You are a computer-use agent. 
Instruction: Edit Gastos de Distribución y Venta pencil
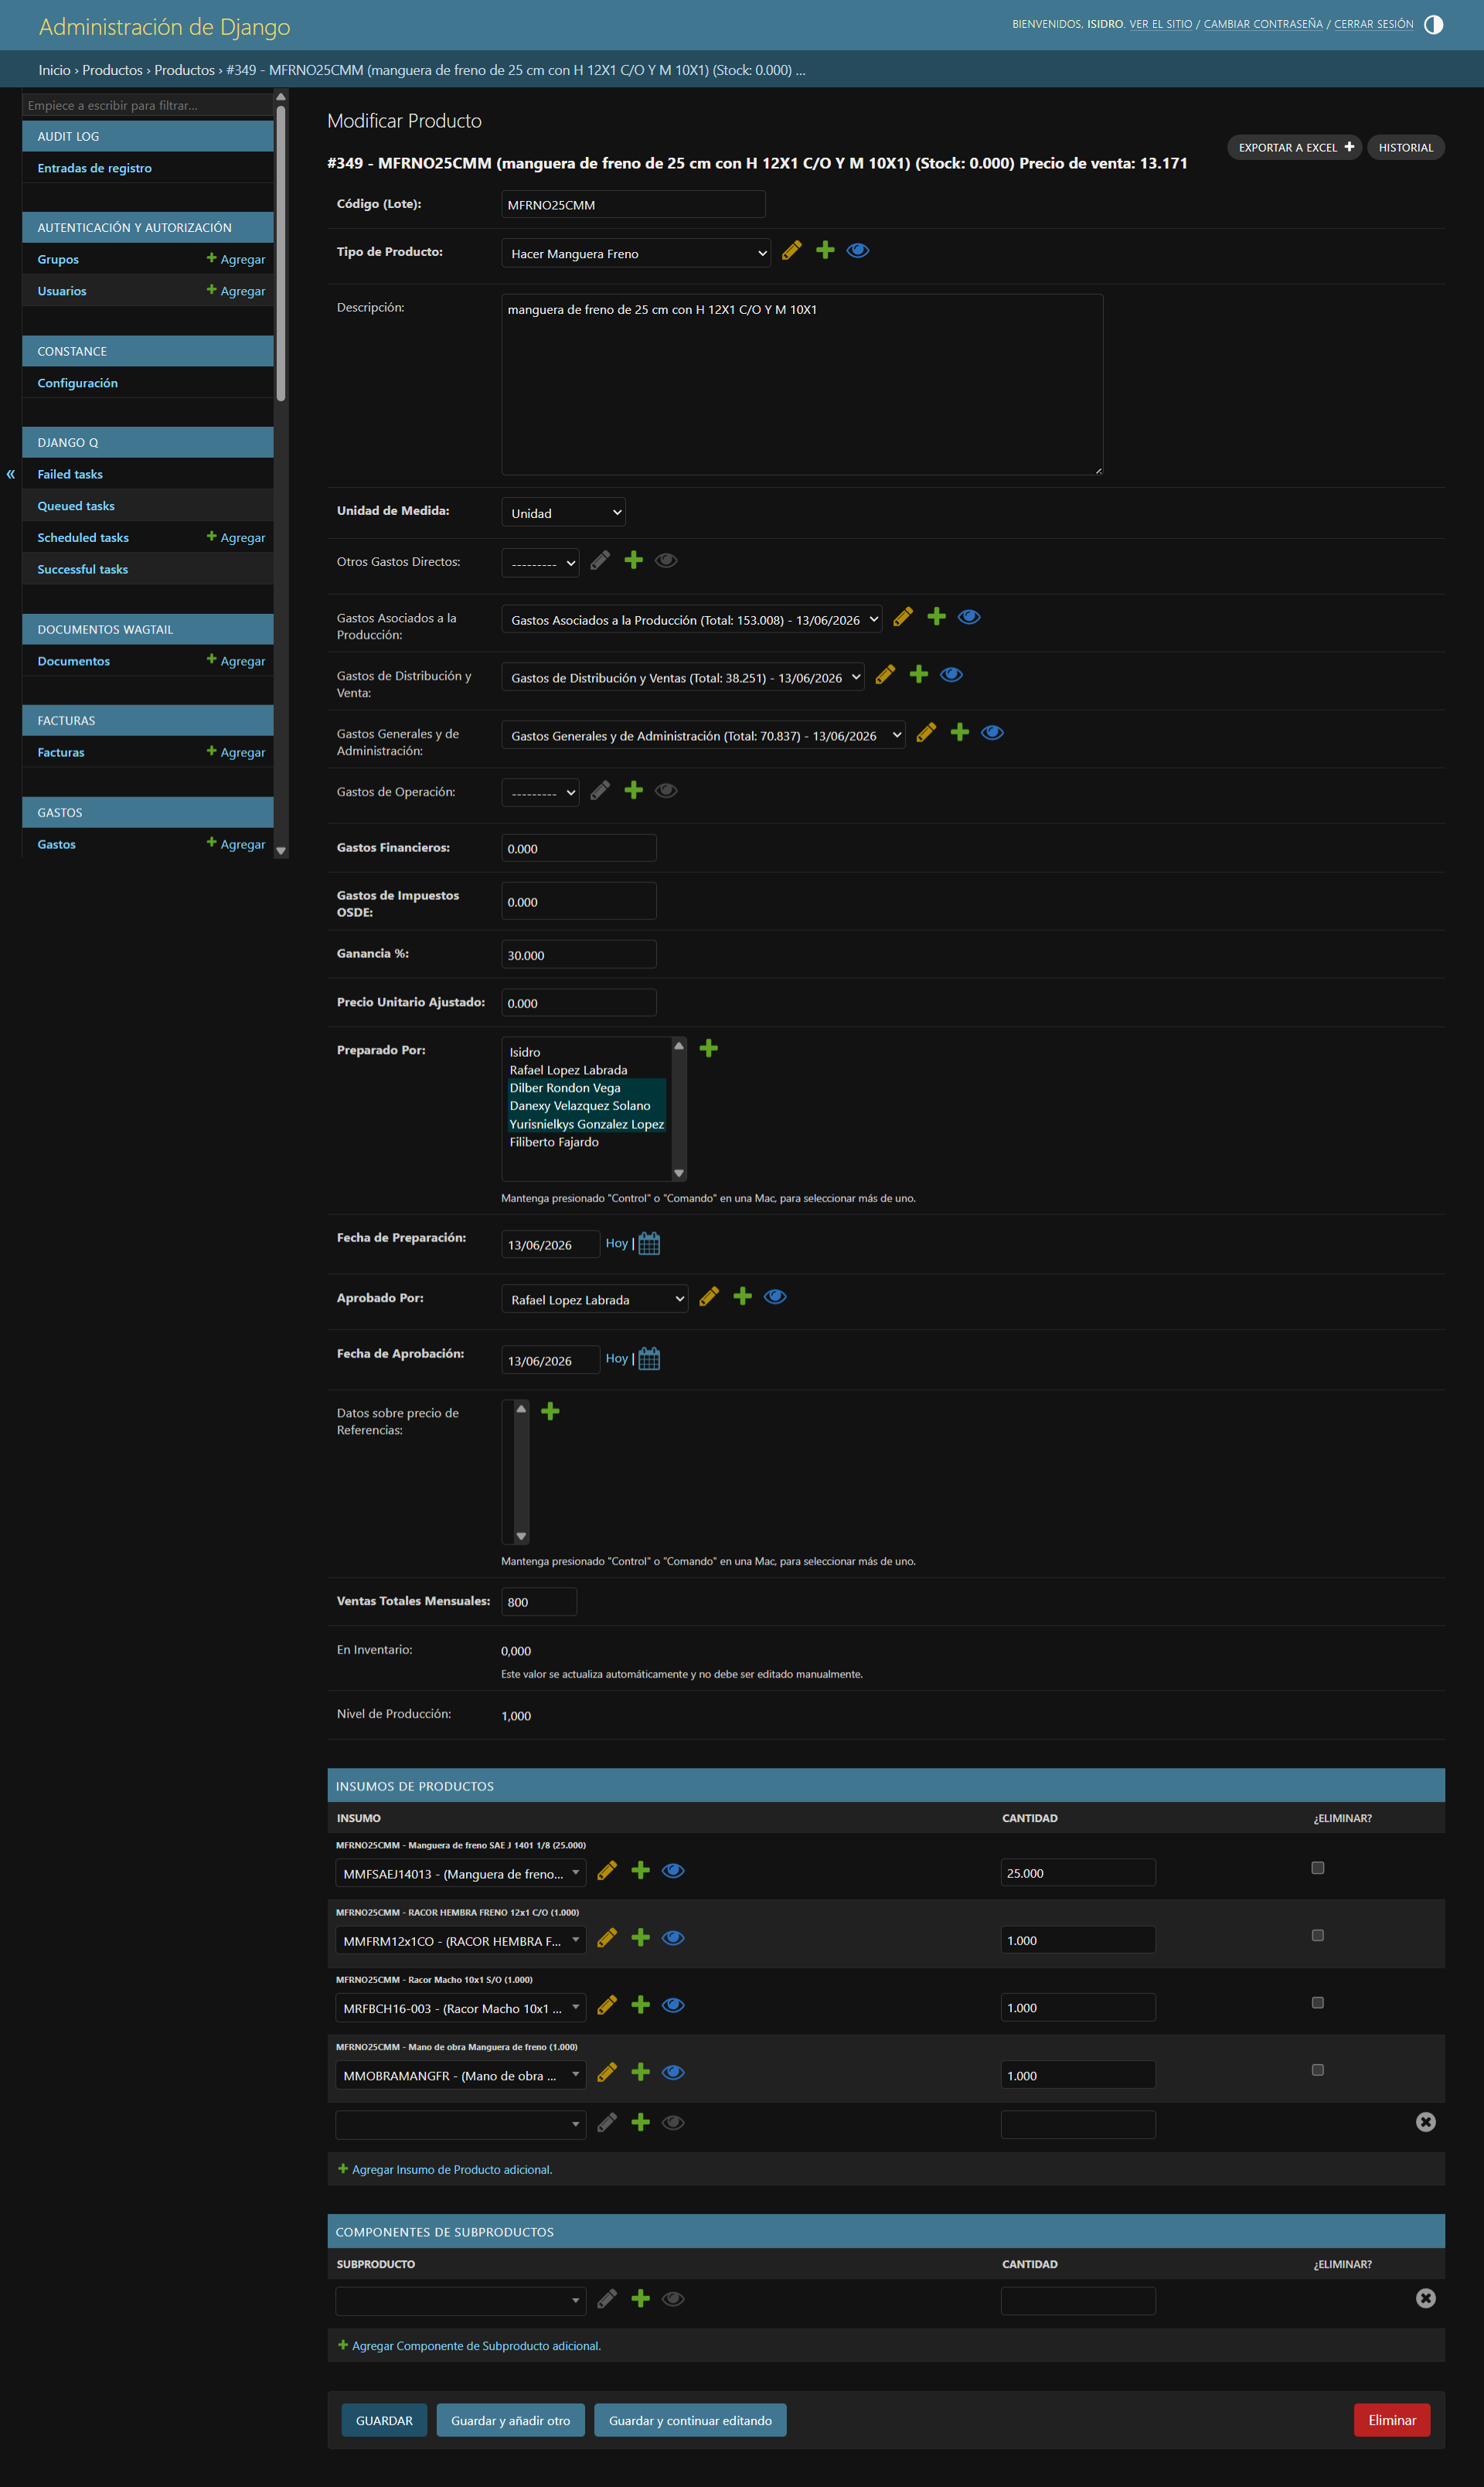click(x=885, y=675)
